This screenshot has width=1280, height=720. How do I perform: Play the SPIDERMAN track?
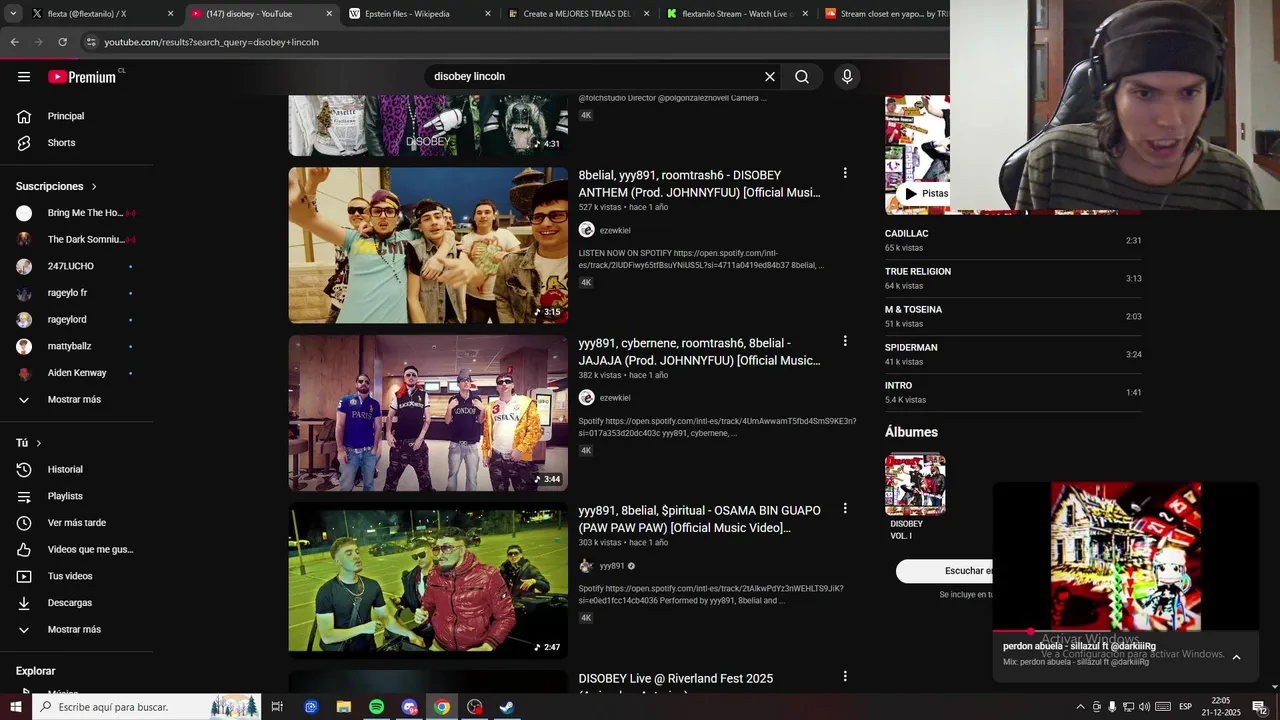coord(1013,354)
